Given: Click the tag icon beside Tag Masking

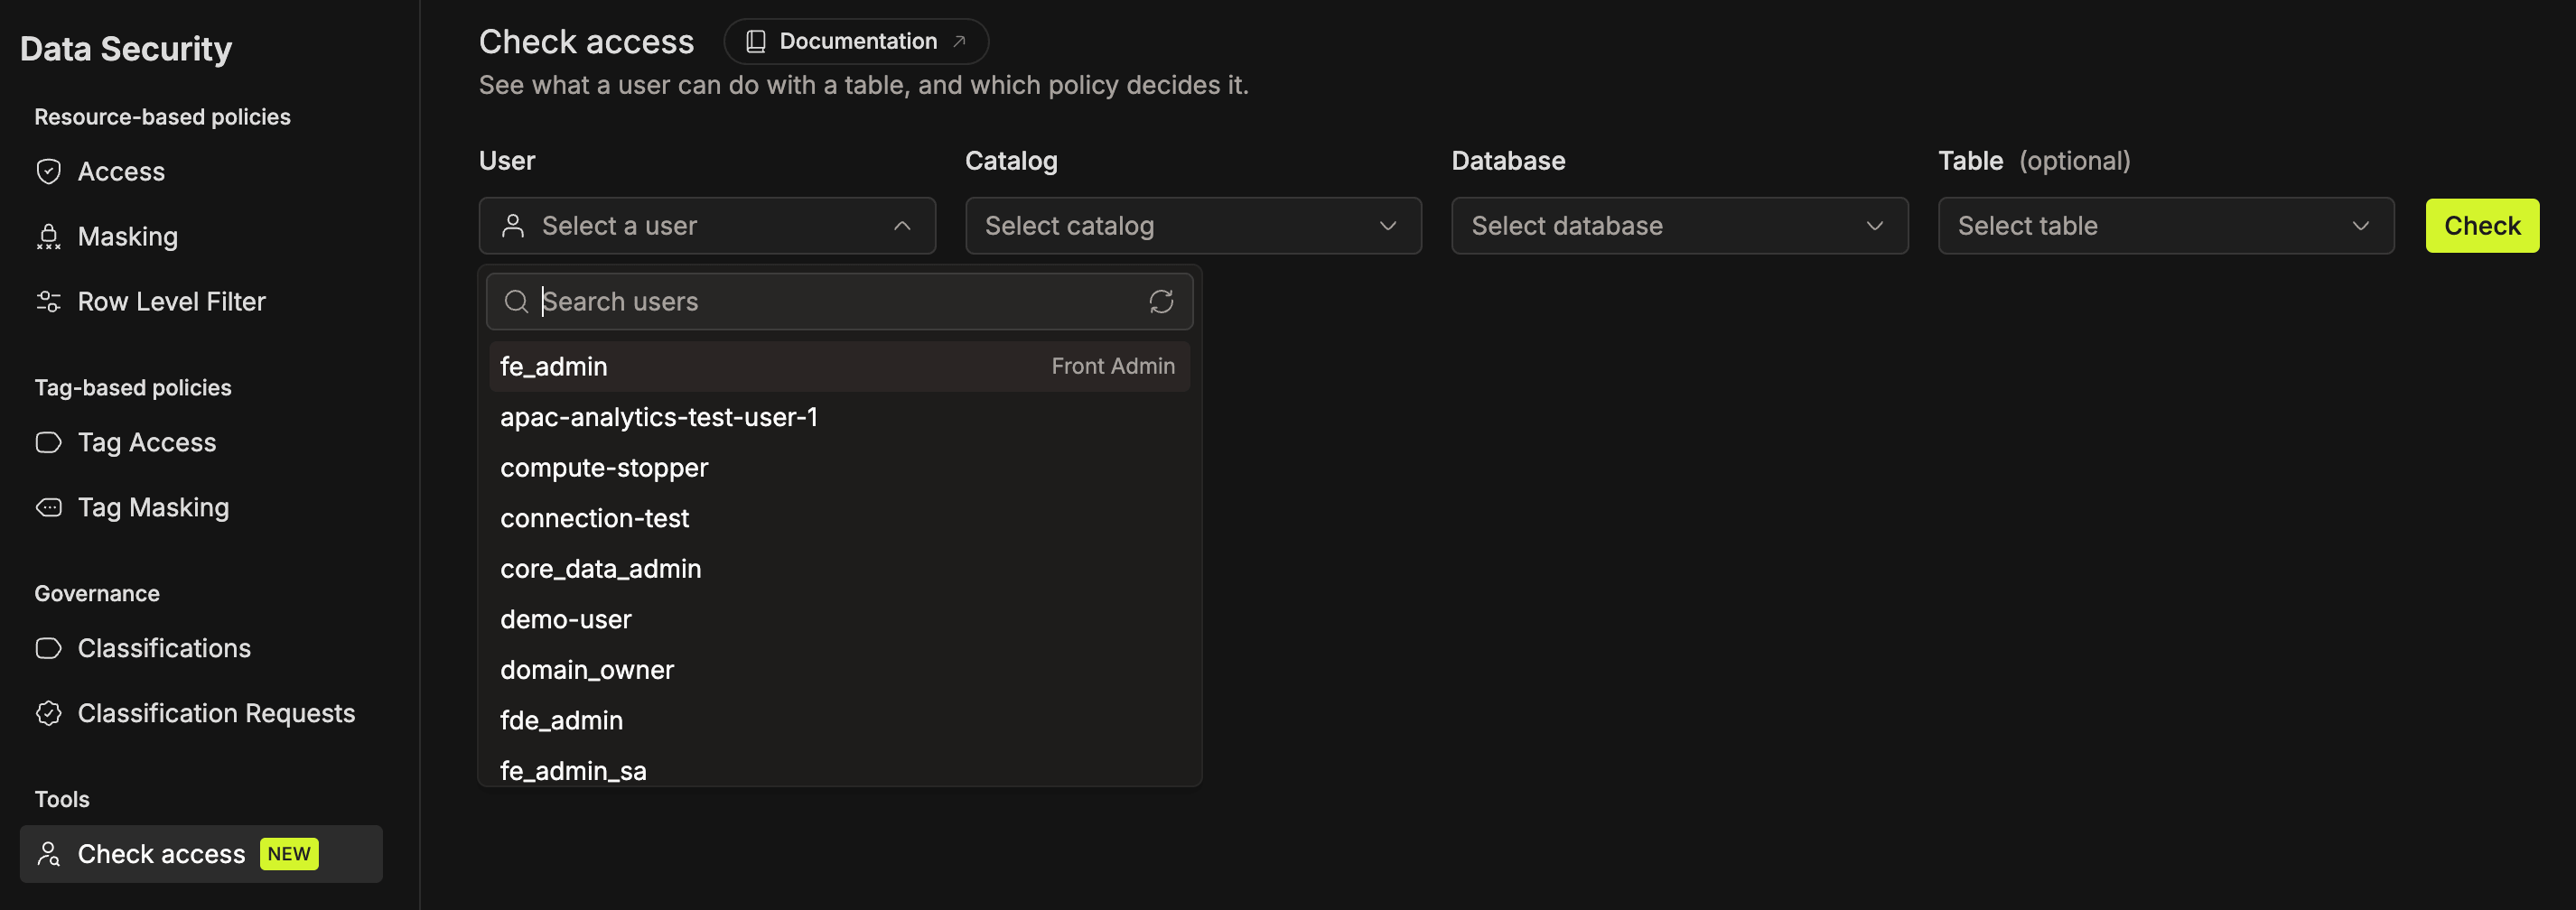Looking at the screenshot, I should (48, 508).
